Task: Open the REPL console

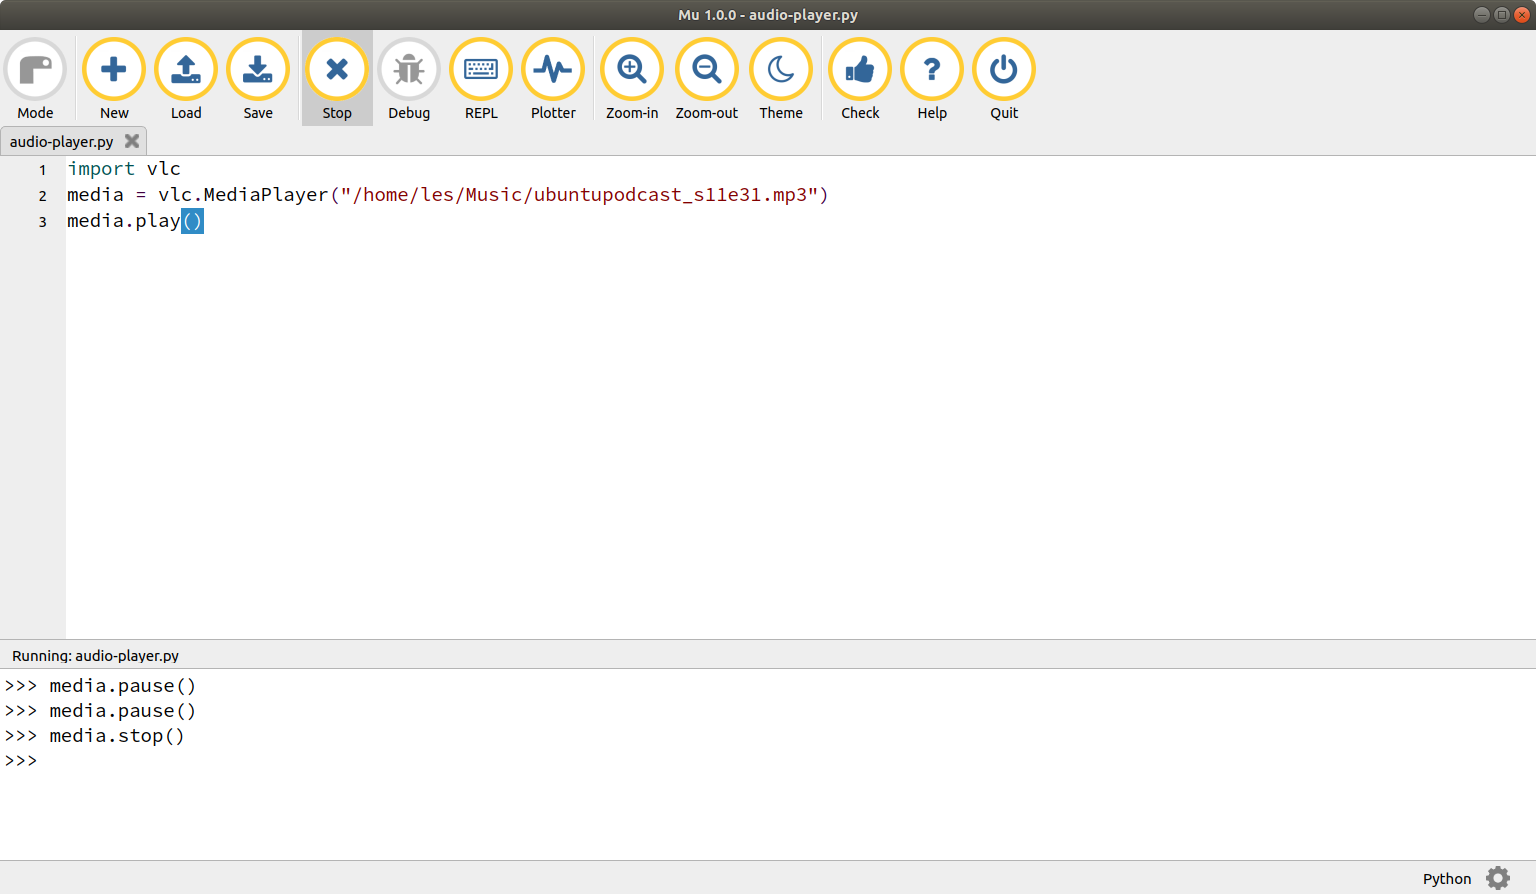Action: (481, 78)
